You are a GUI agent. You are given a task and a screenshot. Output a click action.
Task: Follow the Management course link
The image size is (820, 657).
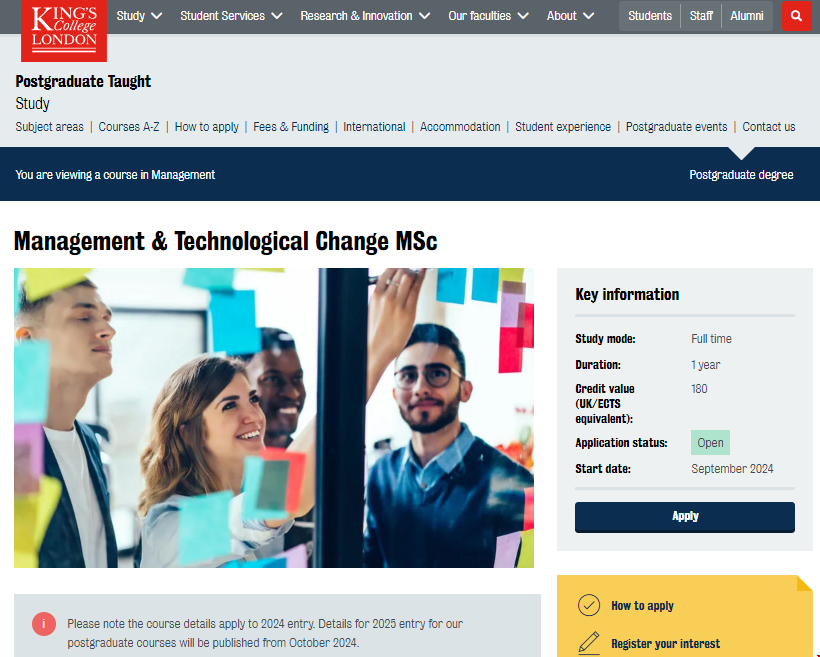[183, 175]
